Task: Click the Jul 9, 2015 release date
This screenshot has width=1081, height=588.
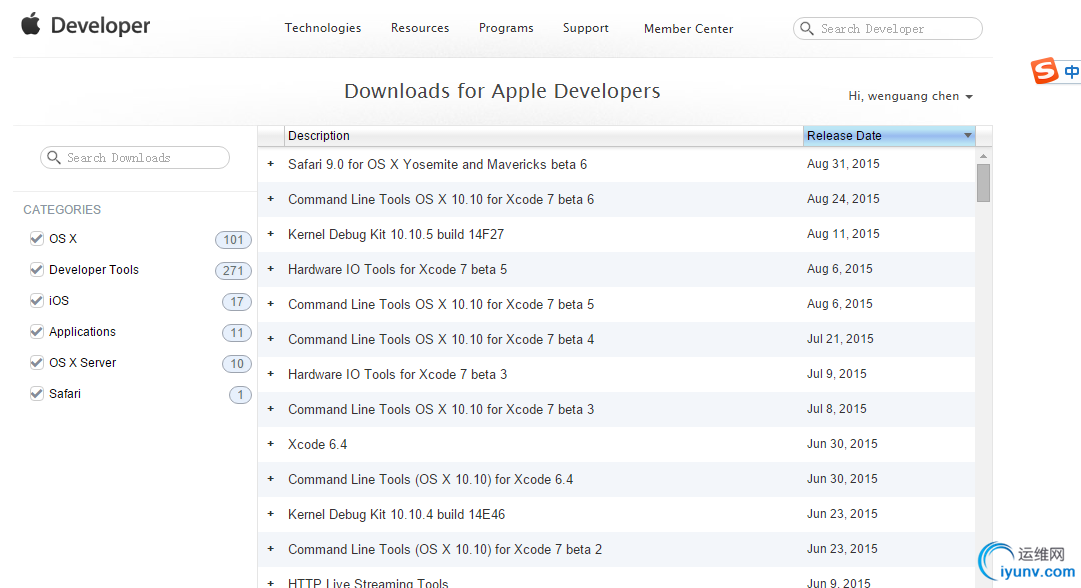Action: point(836,374)
